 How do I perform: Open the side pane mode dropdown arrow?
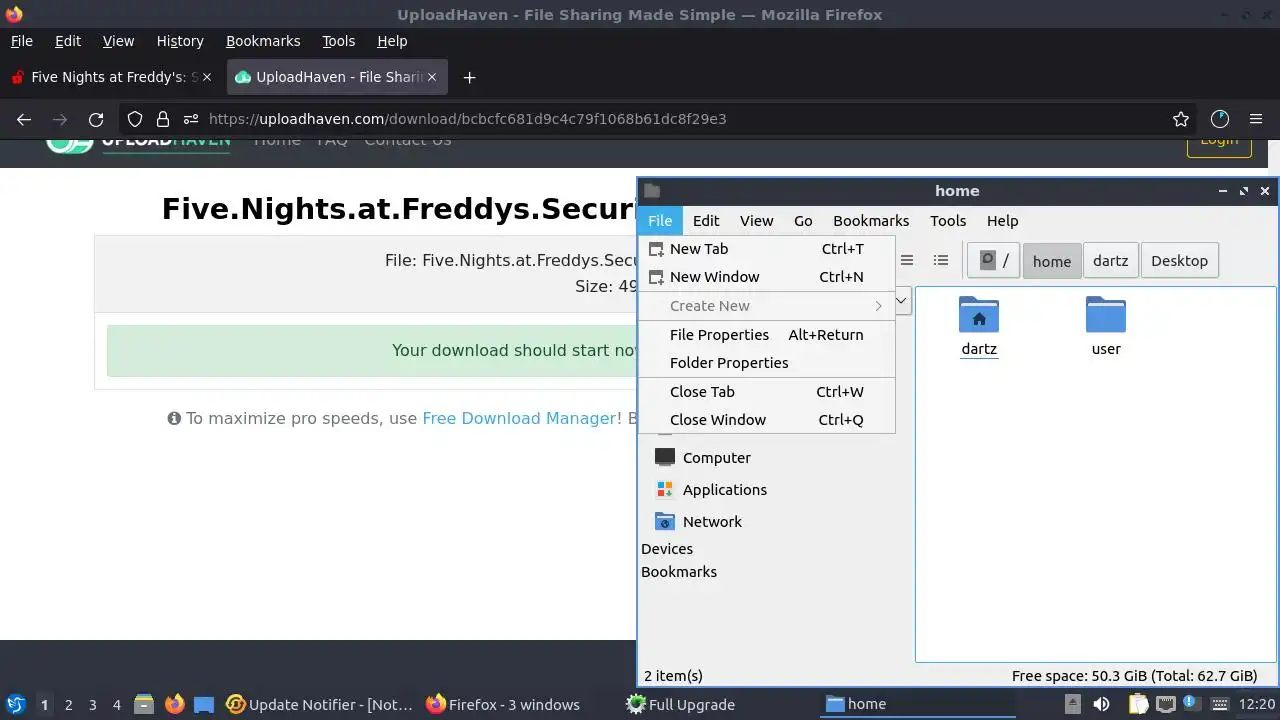tap(901, 300)
